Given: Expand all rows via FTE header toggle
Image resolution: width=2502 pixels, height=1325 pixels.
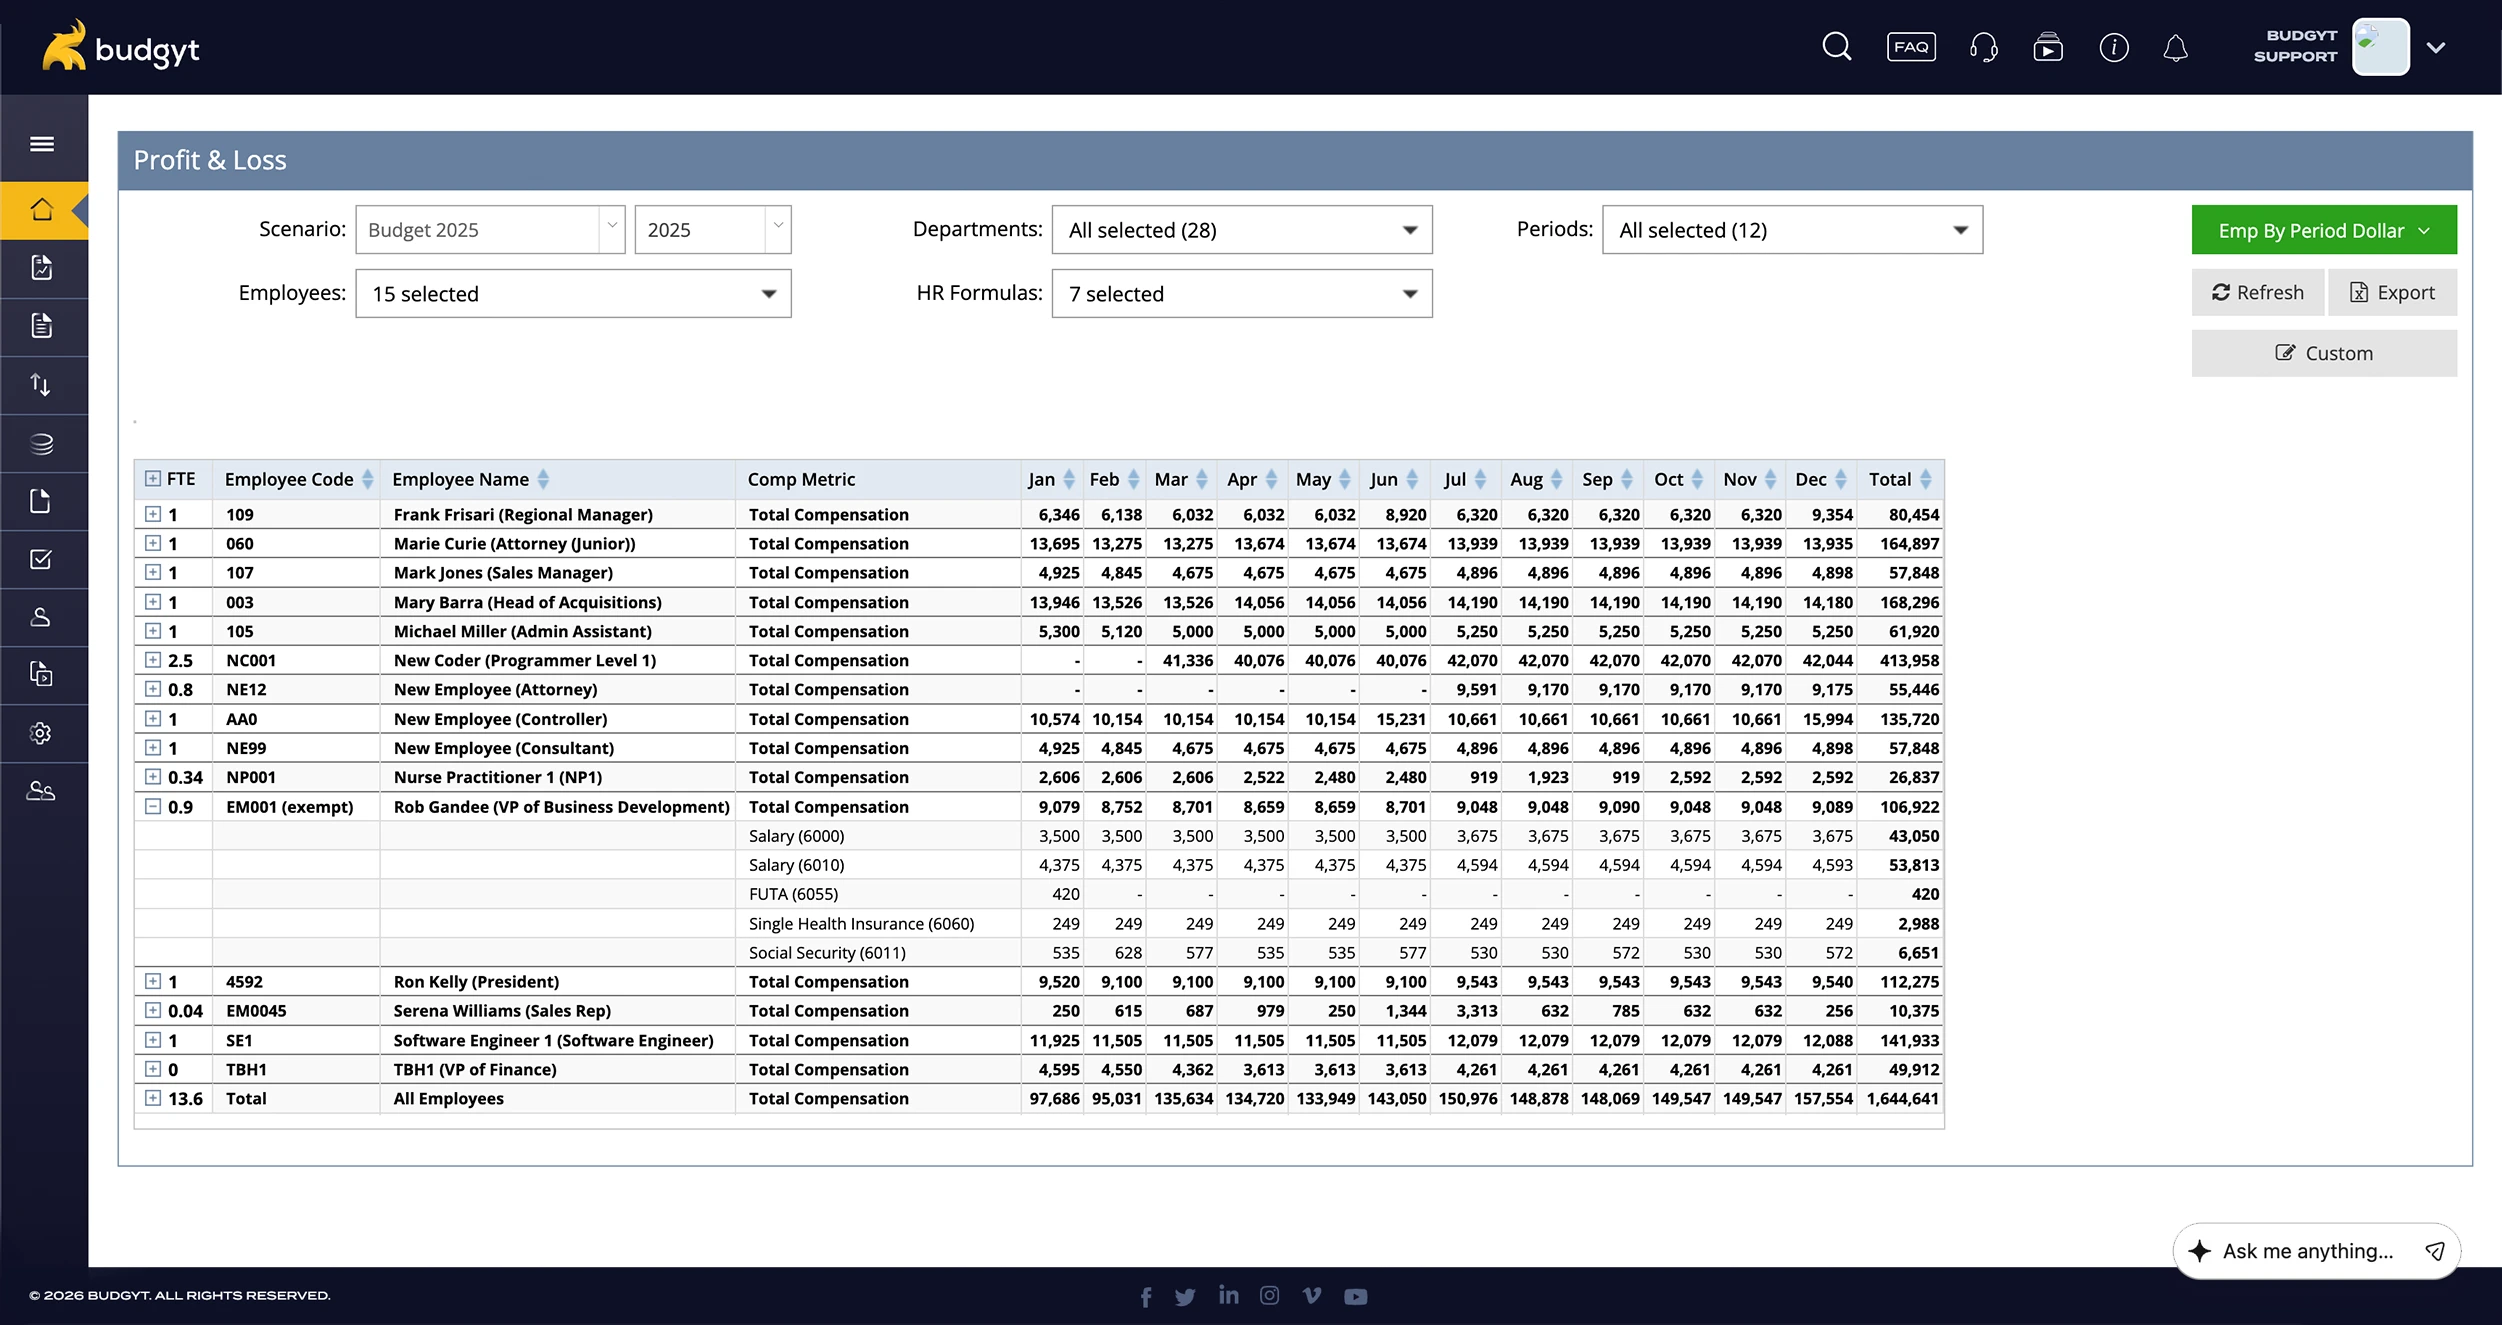Looking at the screenshot, I should click(x=152, y=479).
